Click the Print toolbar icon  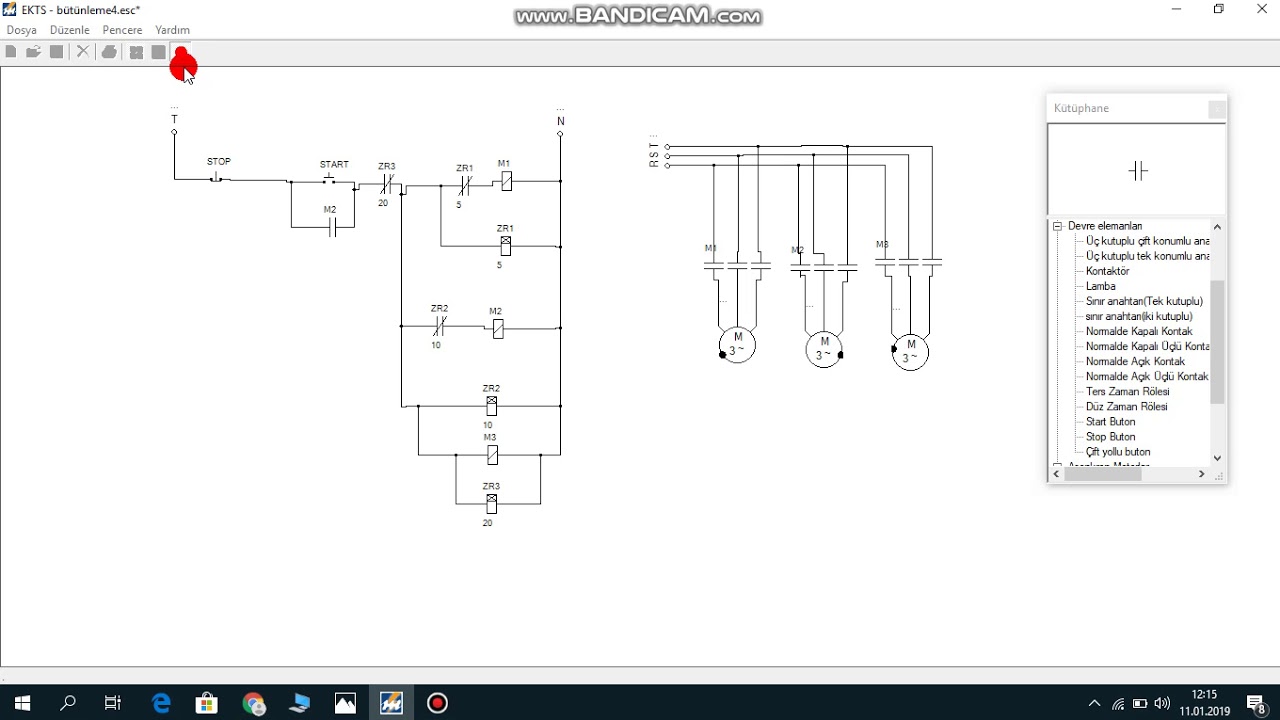(109, 52)
